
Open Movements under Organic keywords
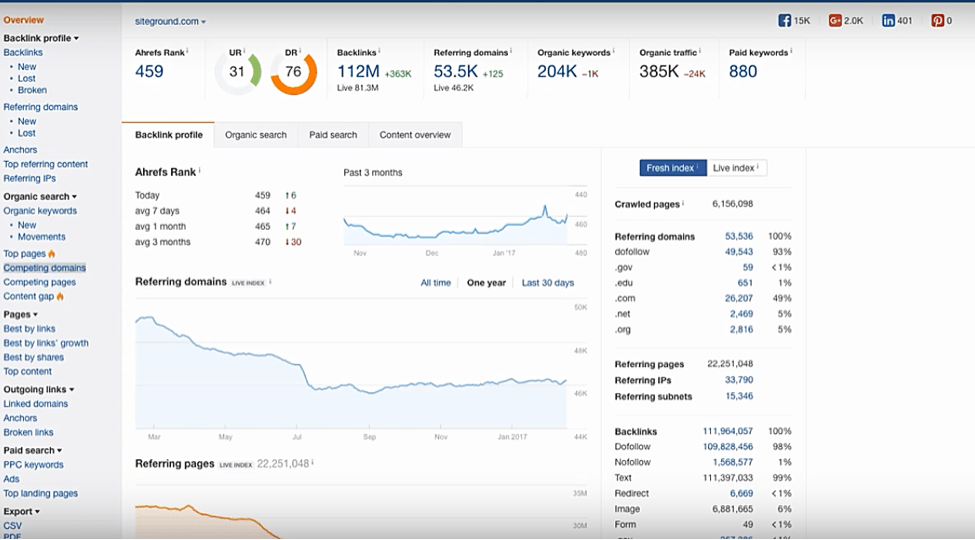point(41,237)
